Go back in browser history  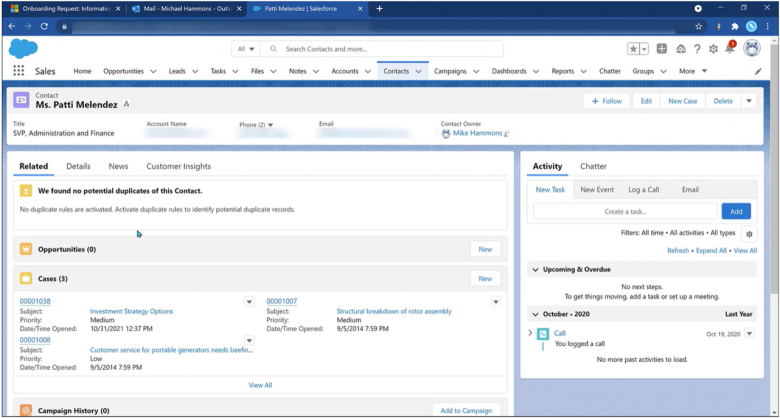click(12, 26)
